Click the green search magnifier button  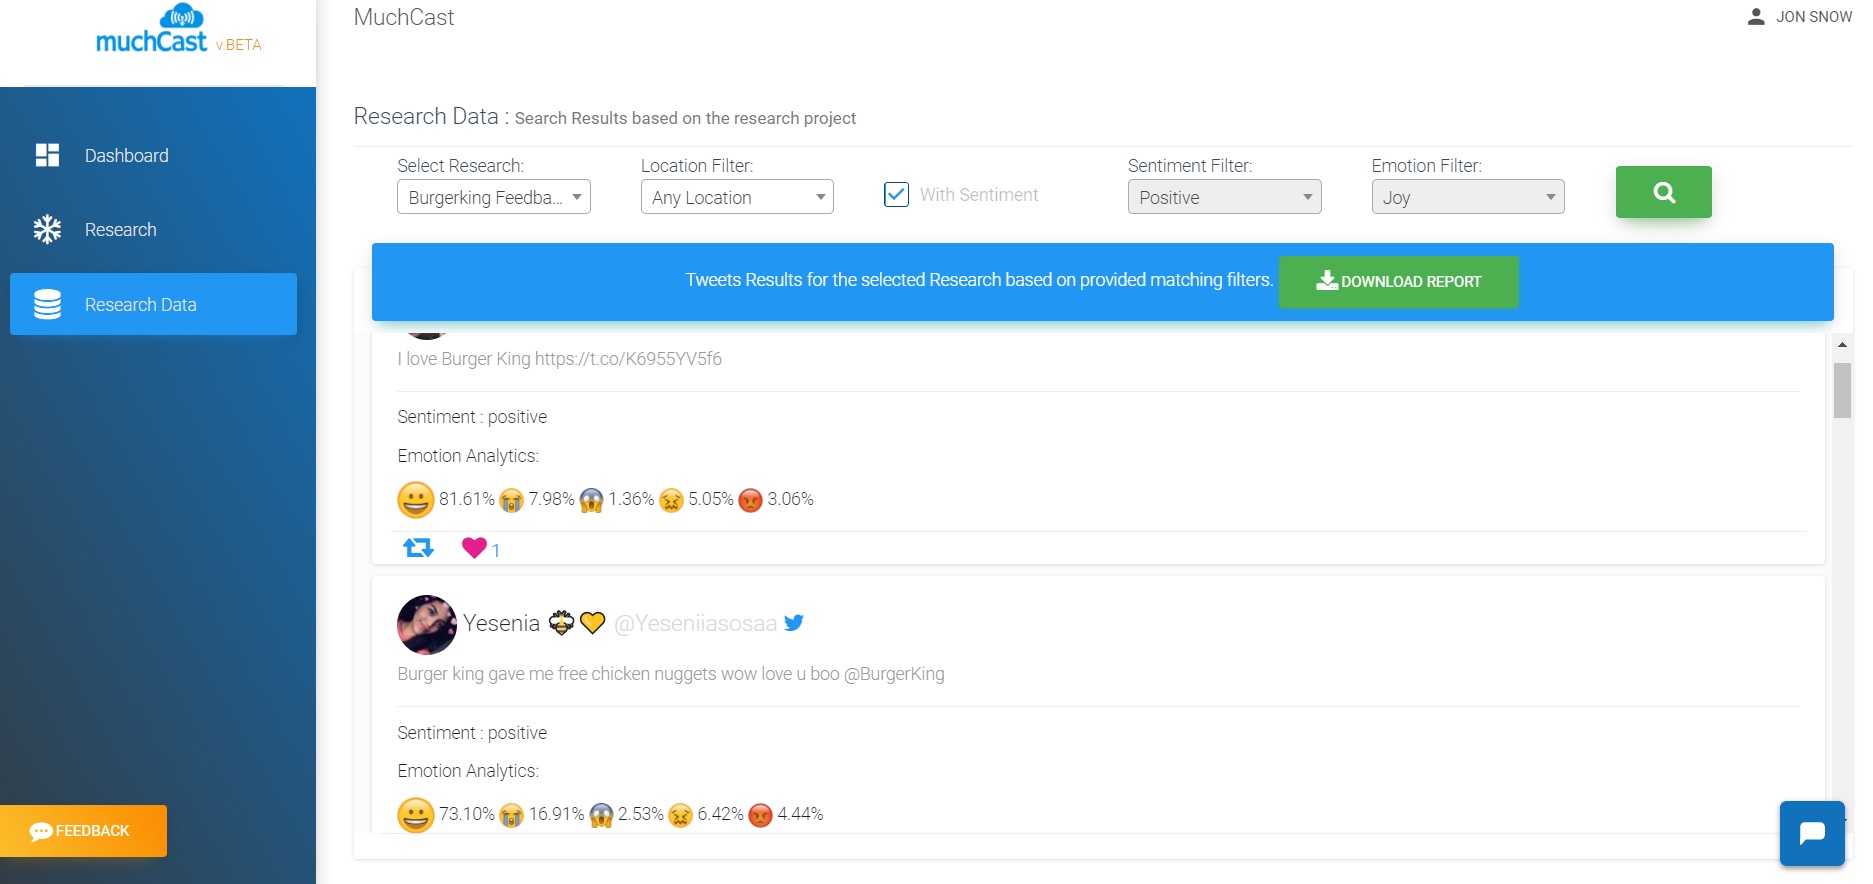click(x=1663, y=192)
